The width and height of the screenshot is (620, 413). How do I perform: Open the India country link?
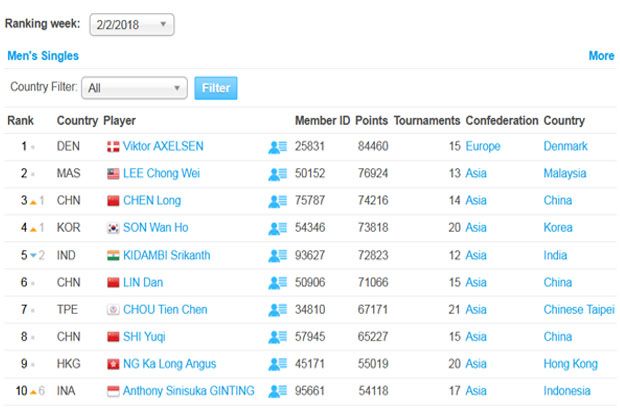point(555,255)
